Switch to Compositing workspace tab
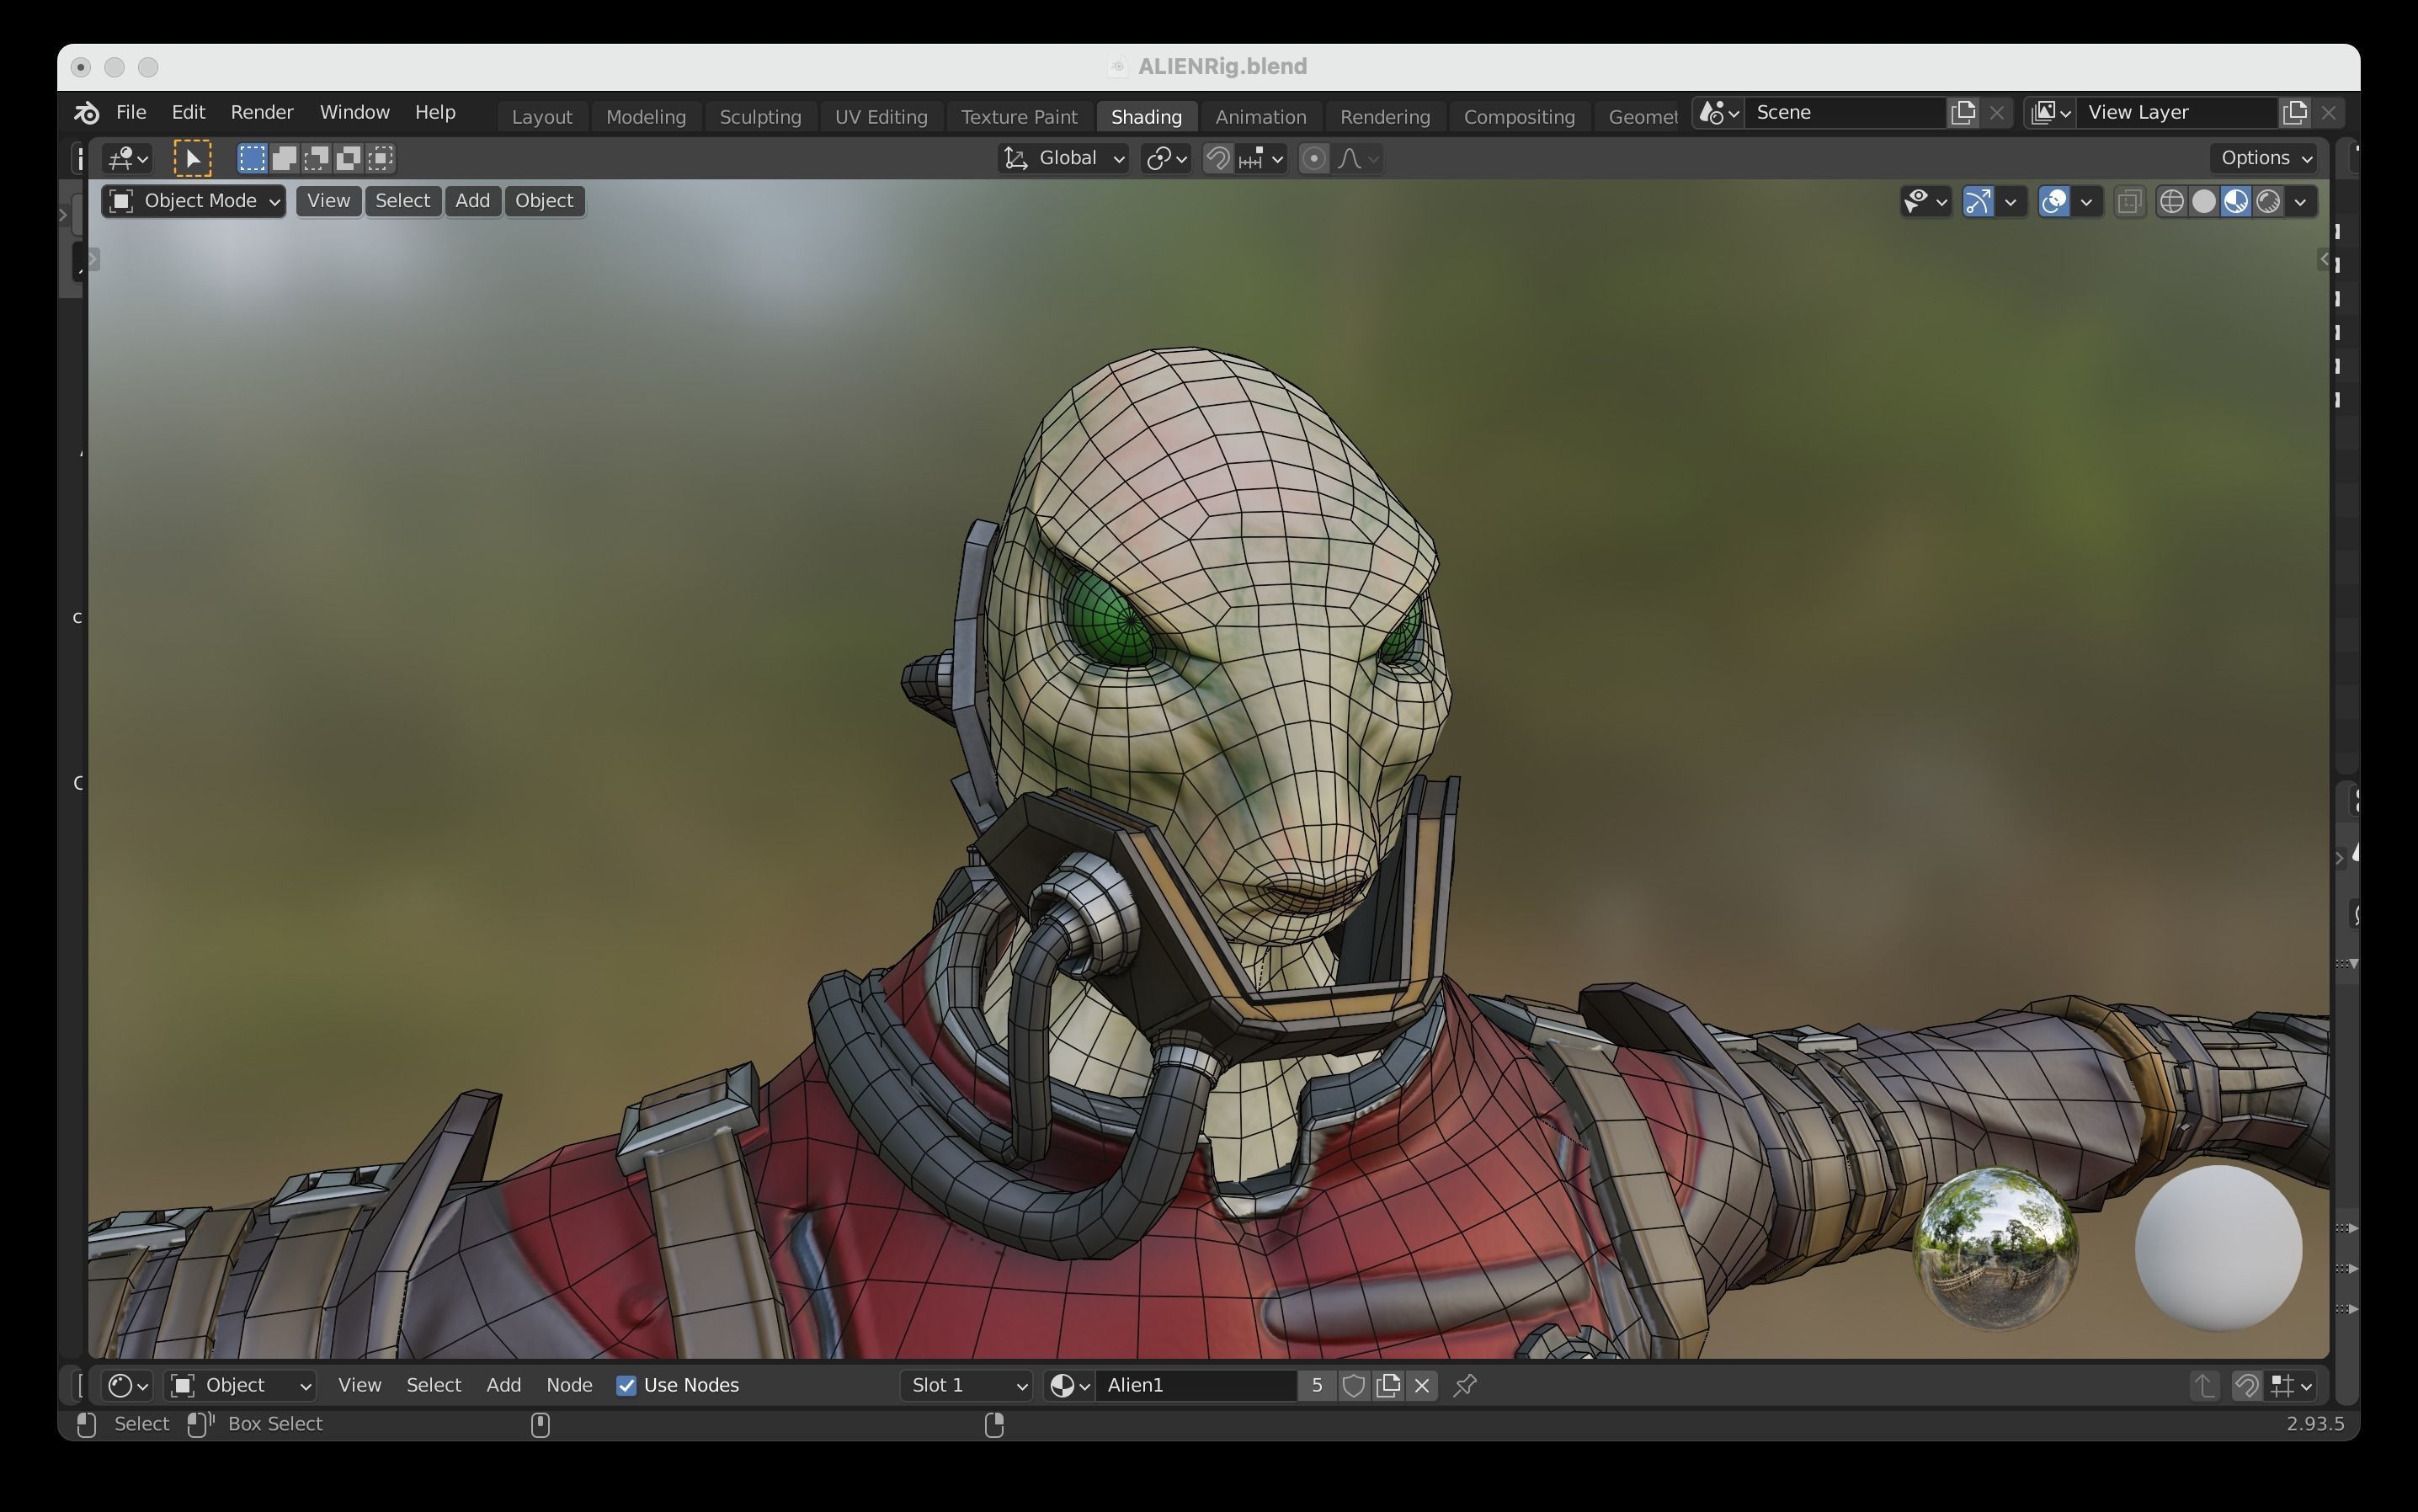The height and width of the screenshot is (1512, 2418). (1519, 117)
